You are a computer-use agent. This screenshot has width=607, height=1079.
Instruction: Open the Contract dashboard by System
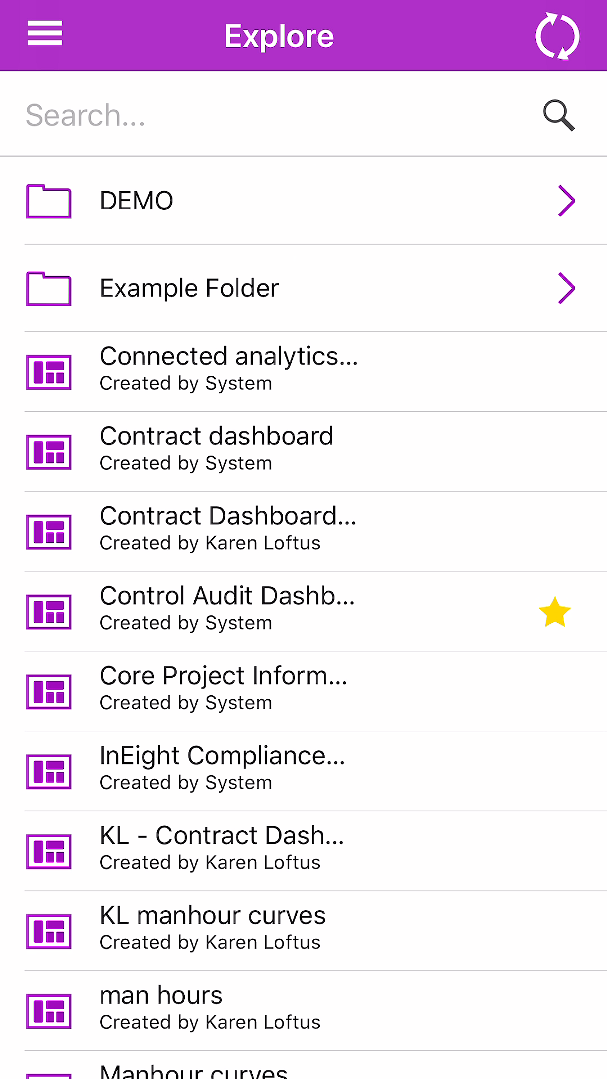(217, 447)
